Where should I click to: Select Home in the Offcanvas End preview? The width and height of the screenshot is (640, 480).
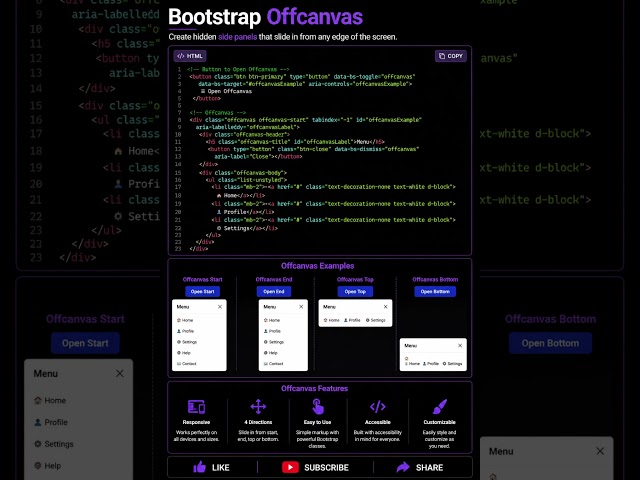click(x=272, y=320)
